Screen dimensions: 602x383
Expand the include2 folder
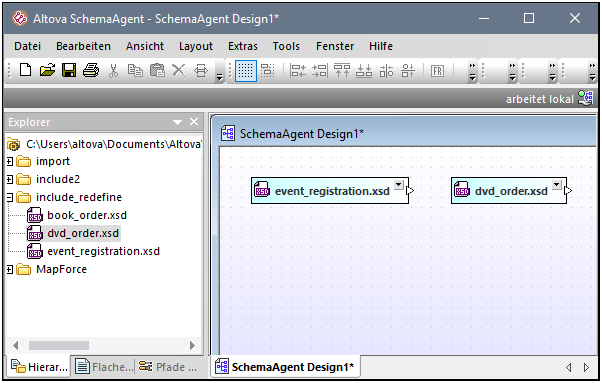(10, 179)
